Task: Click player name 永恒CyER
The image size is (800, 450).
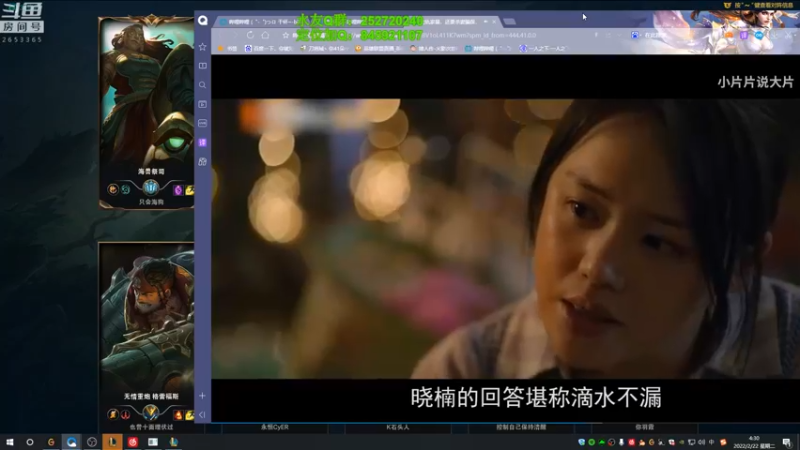Action: (274, 427)
